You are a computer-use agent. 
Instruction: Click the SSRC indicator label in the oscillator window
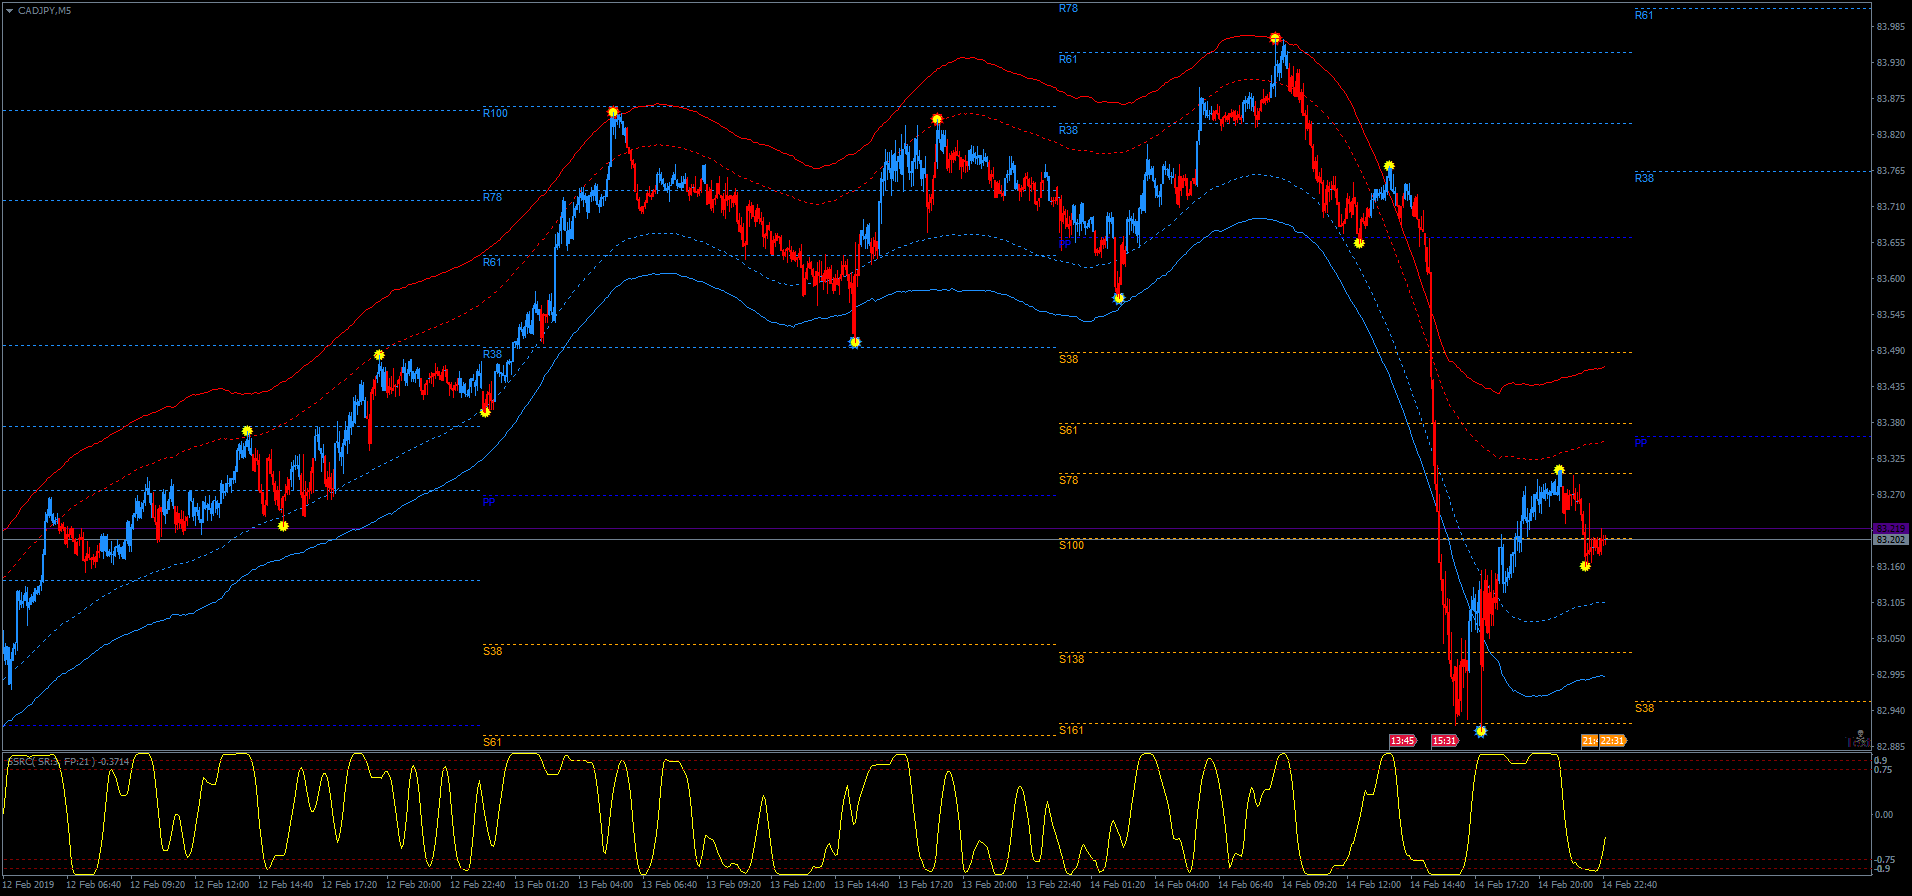point(68,762)
